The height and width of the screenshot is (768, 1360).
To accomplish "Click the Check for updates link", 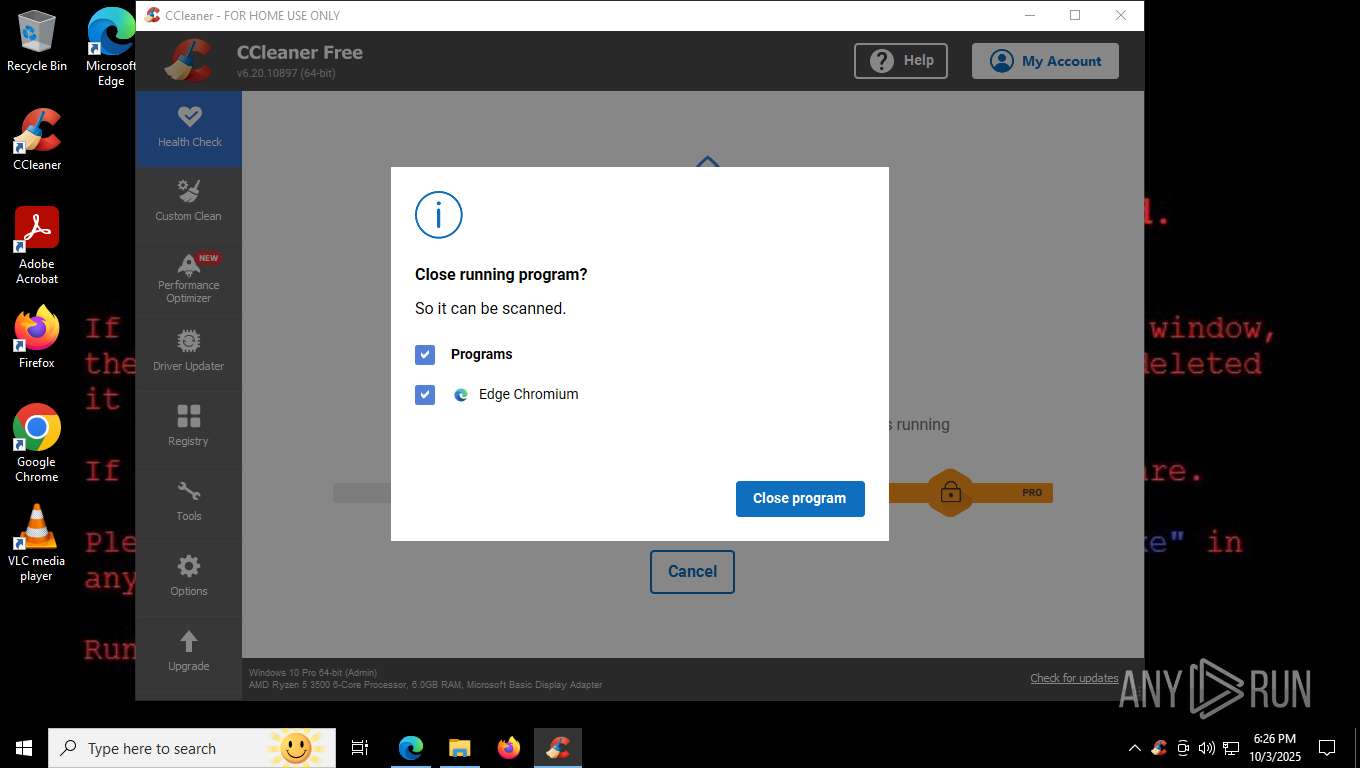I will click(1074, 678).
